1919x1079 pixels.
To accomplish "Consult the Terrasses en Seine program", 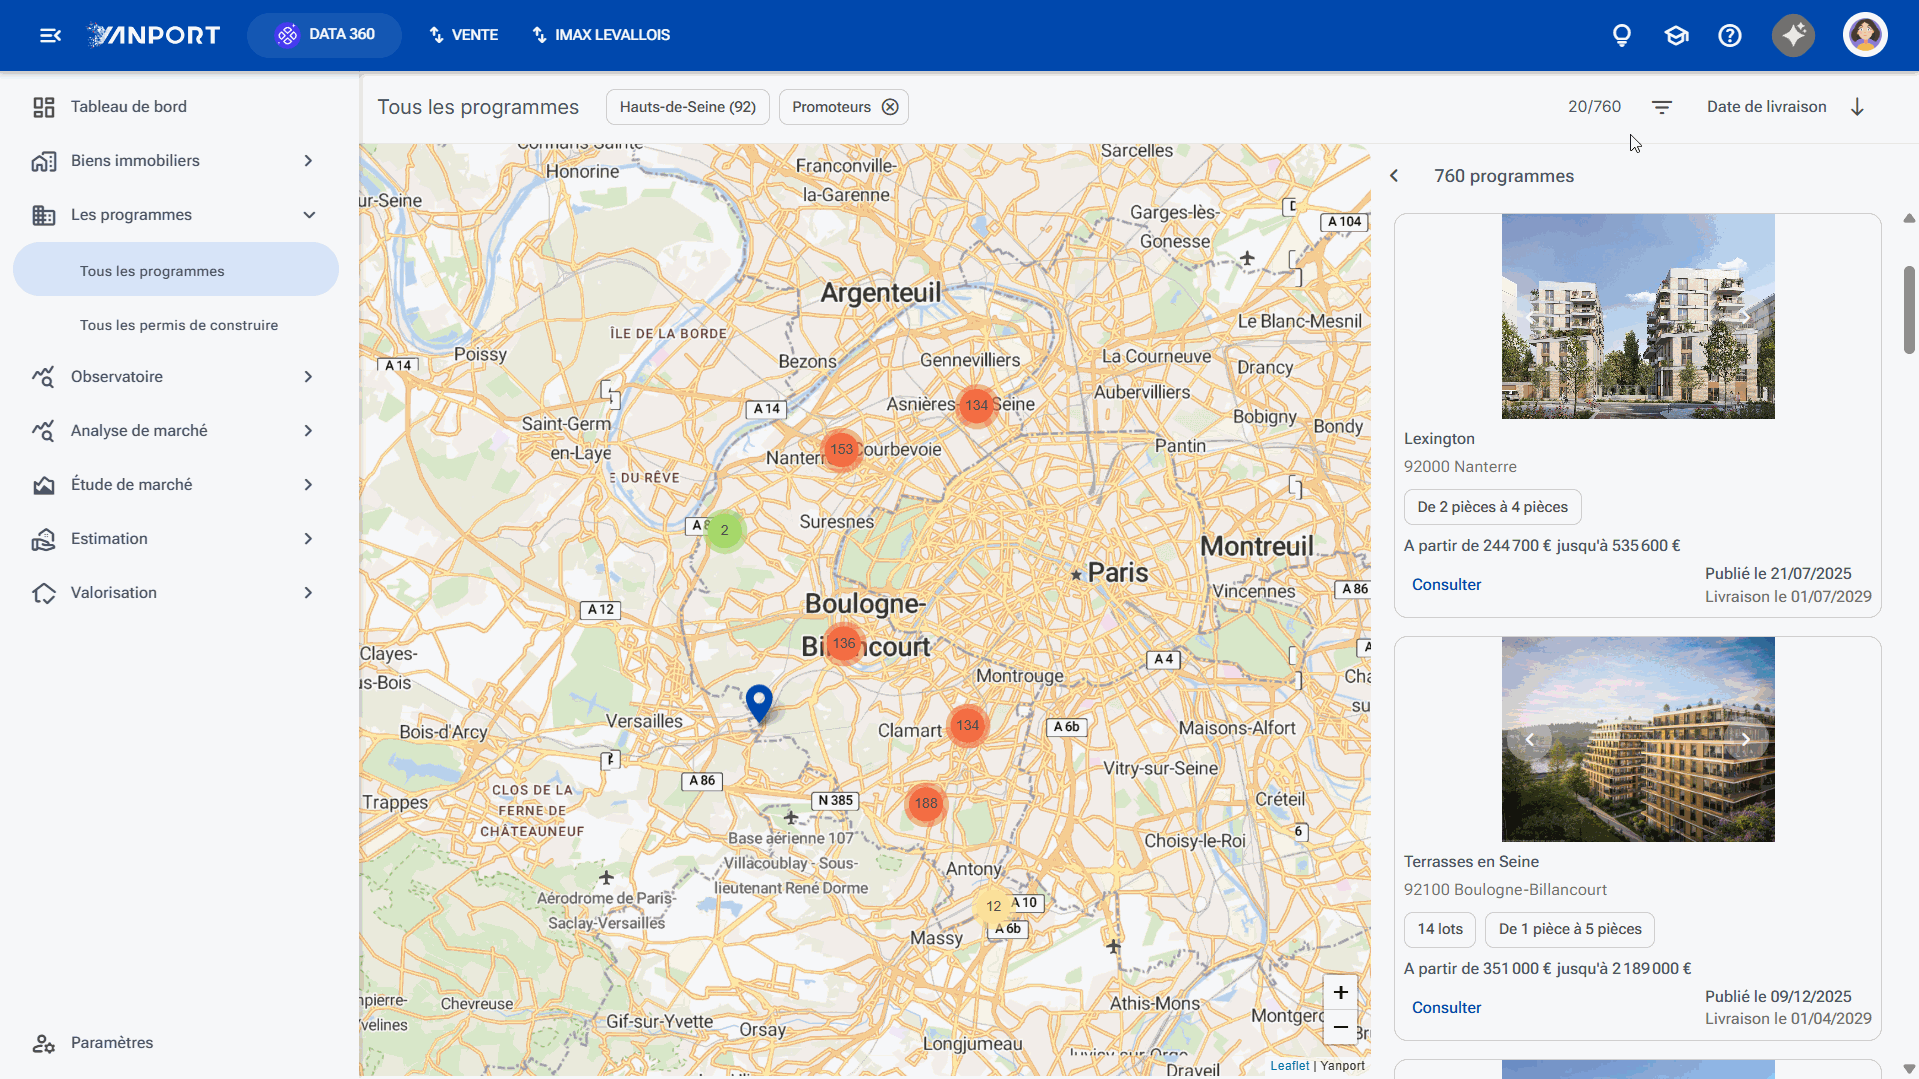I will 1446,1008.
